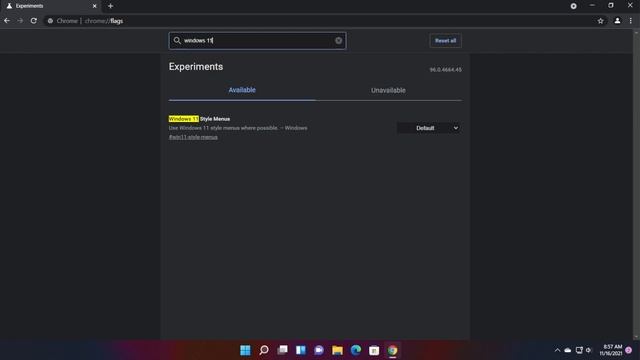Click the Reset all button
This screenshot has height=360, width=640.
tap(445, 40)
